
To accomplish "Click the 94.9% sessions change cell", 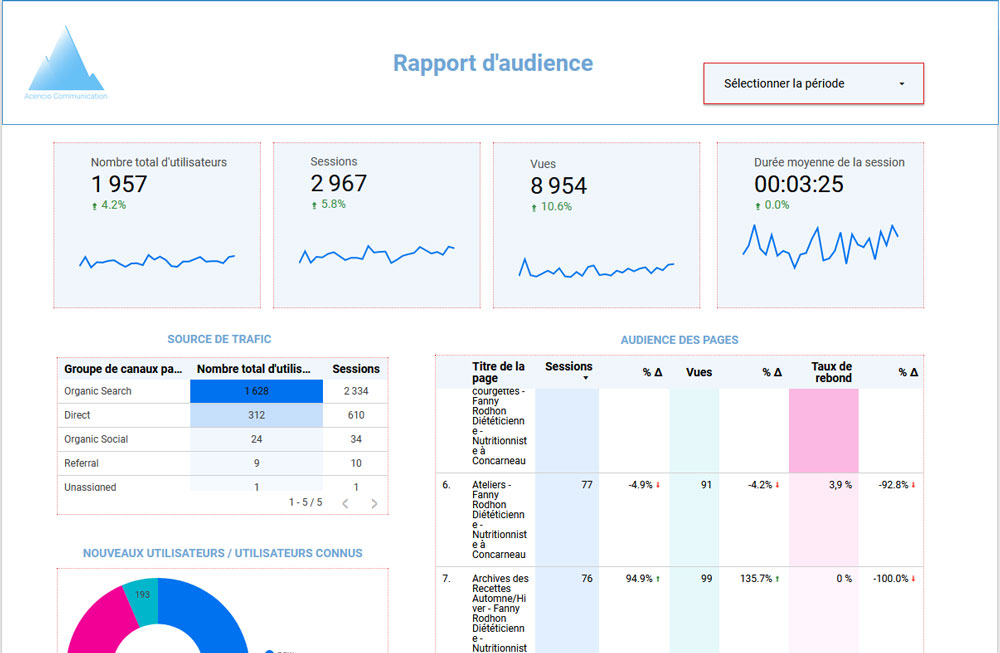I will click(x=642, y=579).
